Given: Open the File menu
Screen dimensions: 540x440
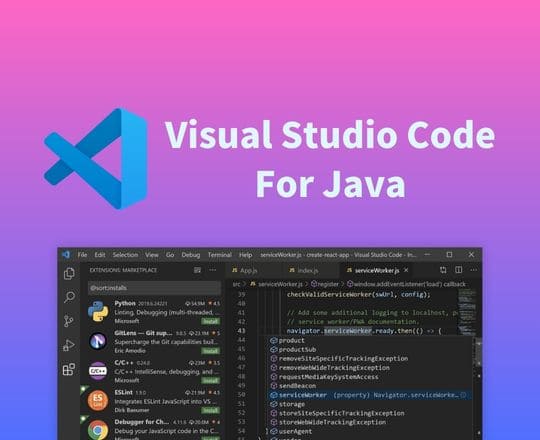Looking at the screenshot, I should point(82,255).
